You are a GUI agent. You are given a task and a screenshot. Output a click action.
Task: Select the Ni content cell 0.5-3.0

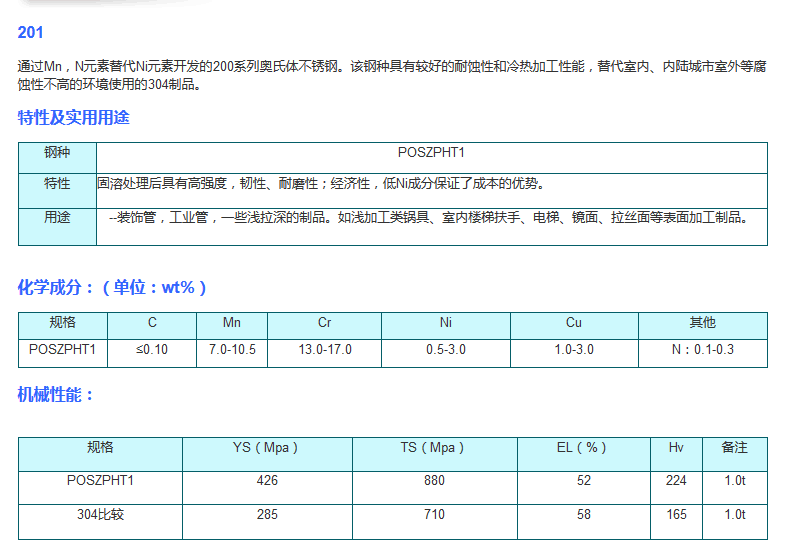click(x=445, y=350)
